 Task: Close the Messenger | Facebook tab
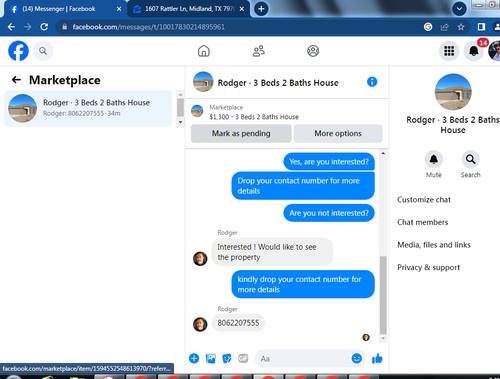pyautogui.click(x=119, y=9)
